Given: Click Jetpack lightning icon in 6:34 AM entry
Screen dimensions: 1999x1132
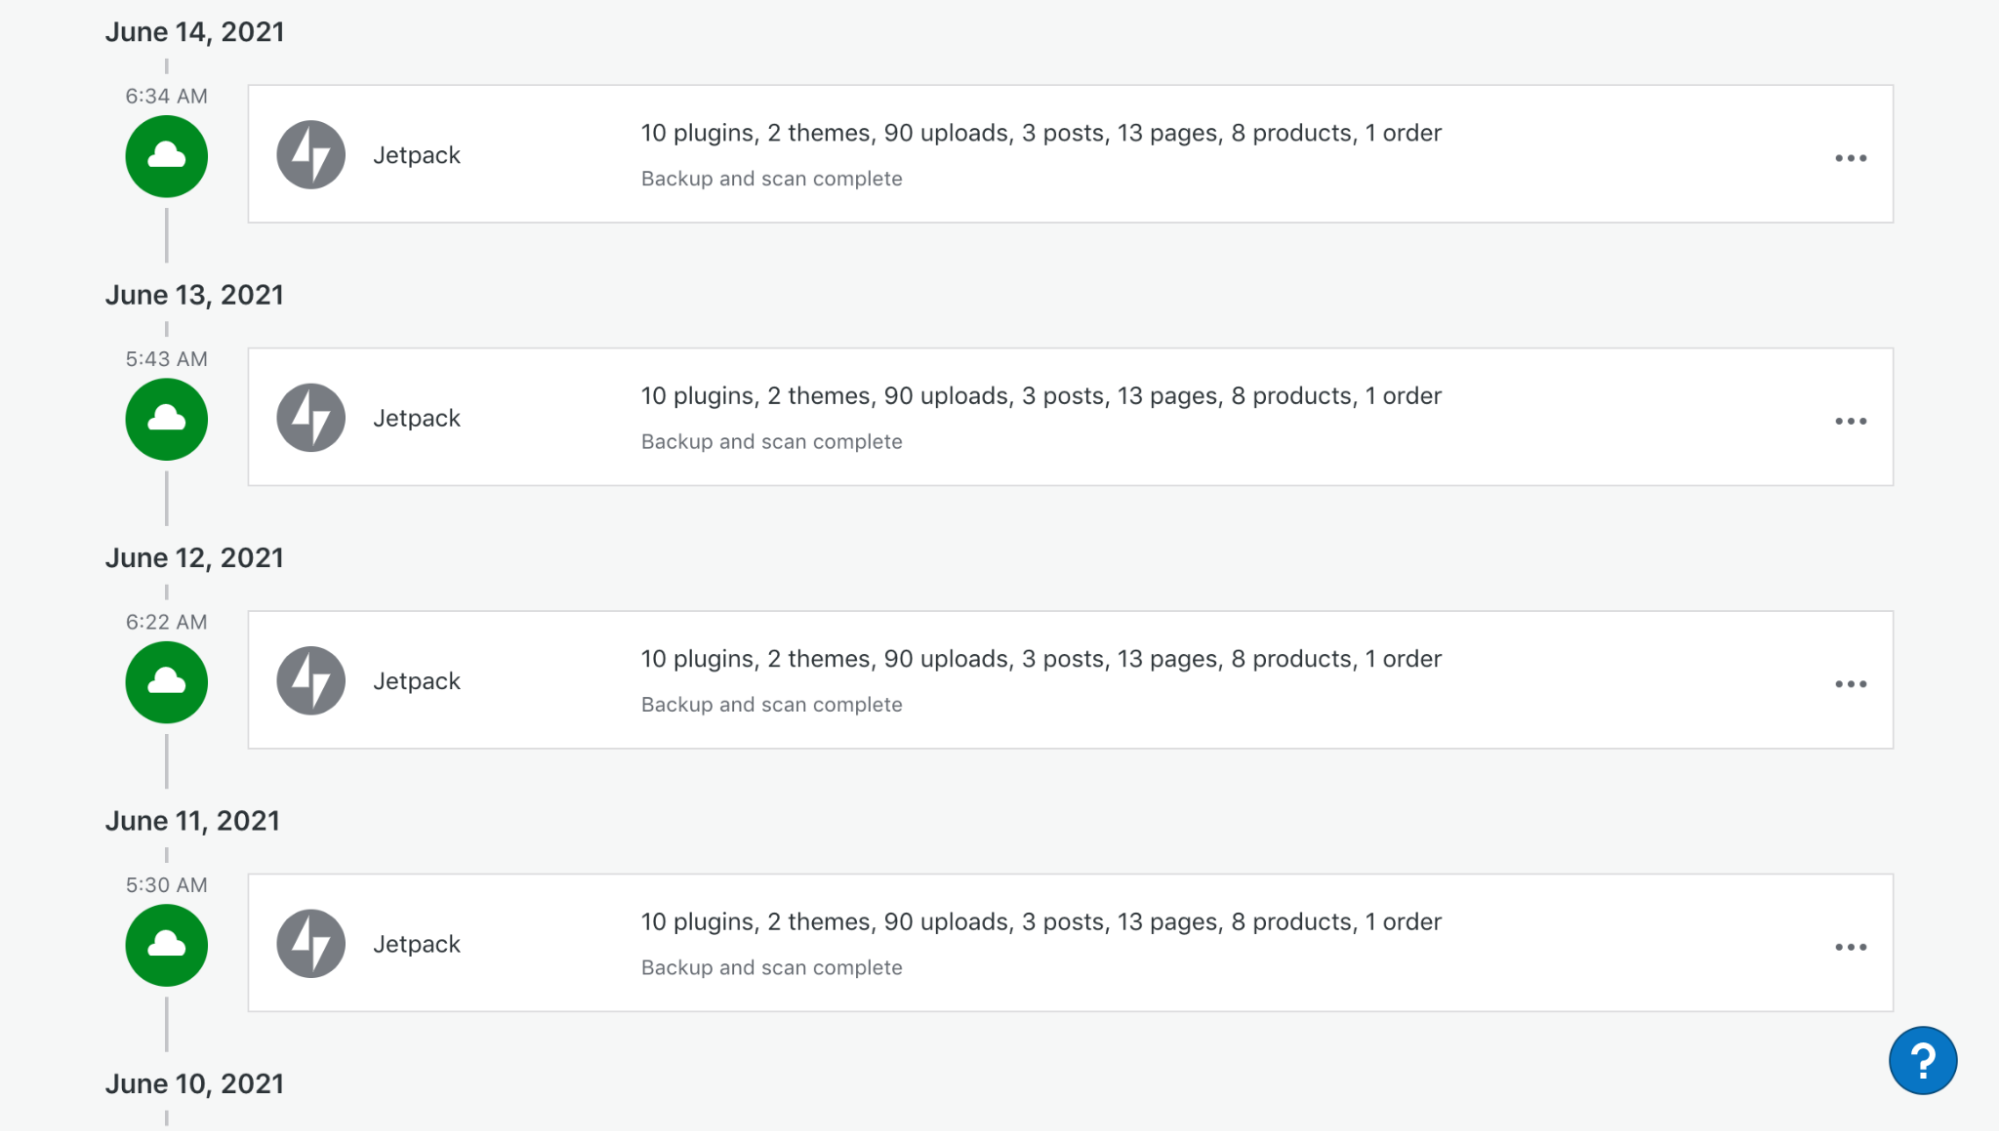Looking at the screenshot, I should click(311, 155).
